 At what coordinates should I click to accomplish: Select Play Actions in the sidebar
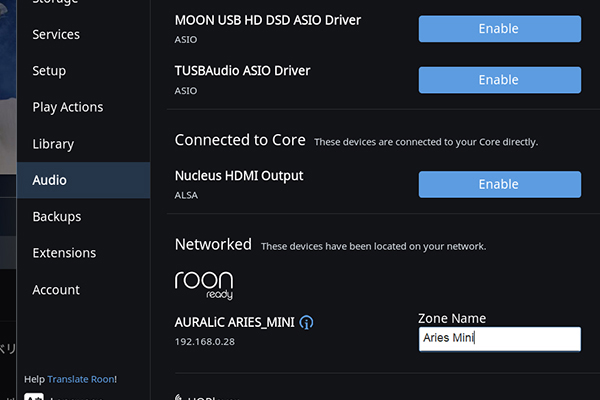pos(68,107)
